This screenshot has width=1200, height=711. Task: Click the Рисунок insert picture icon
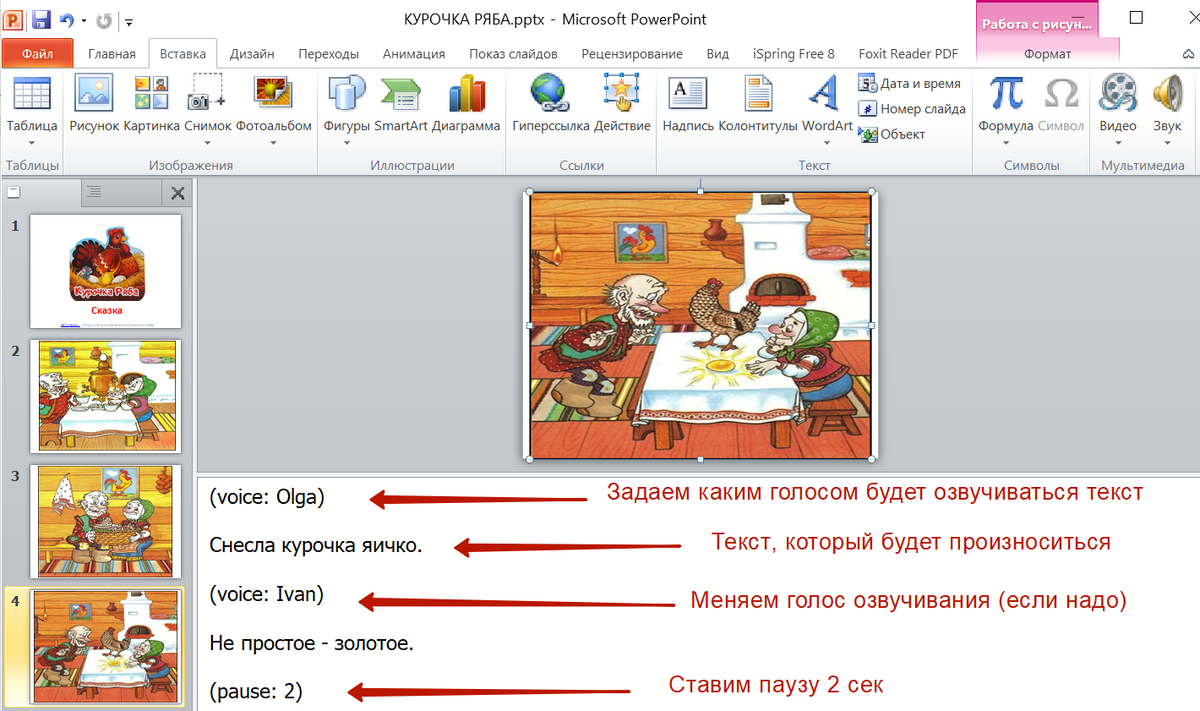click(94, 95)
